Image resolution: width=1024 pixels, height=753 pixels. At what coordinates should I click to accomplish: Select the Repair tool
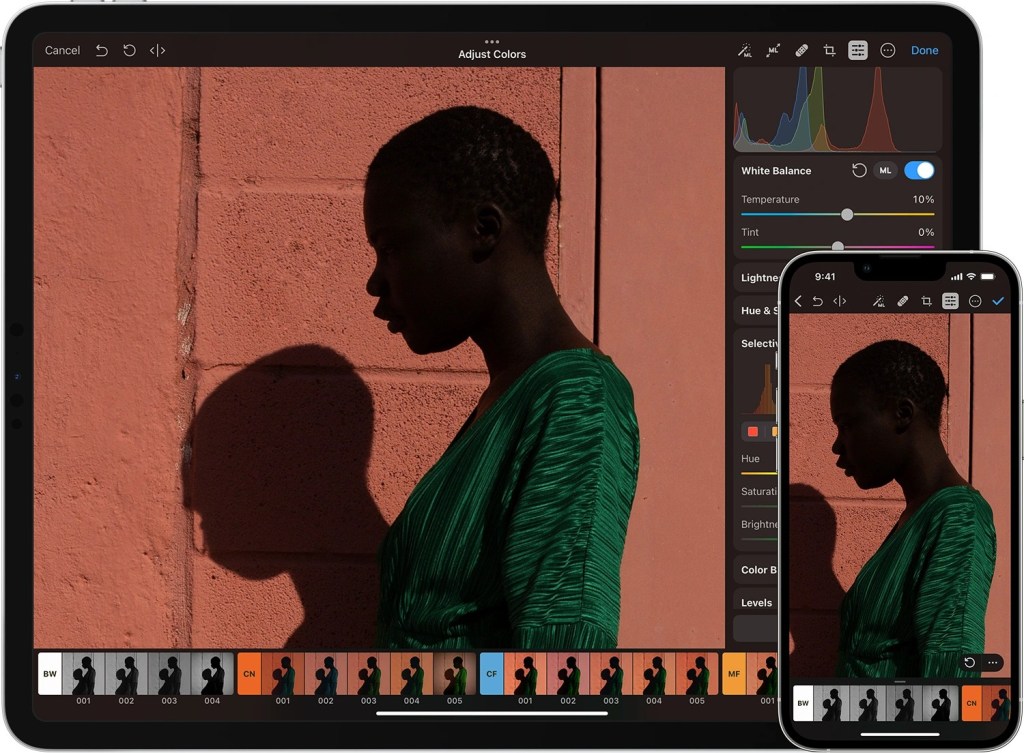(801, 50)
